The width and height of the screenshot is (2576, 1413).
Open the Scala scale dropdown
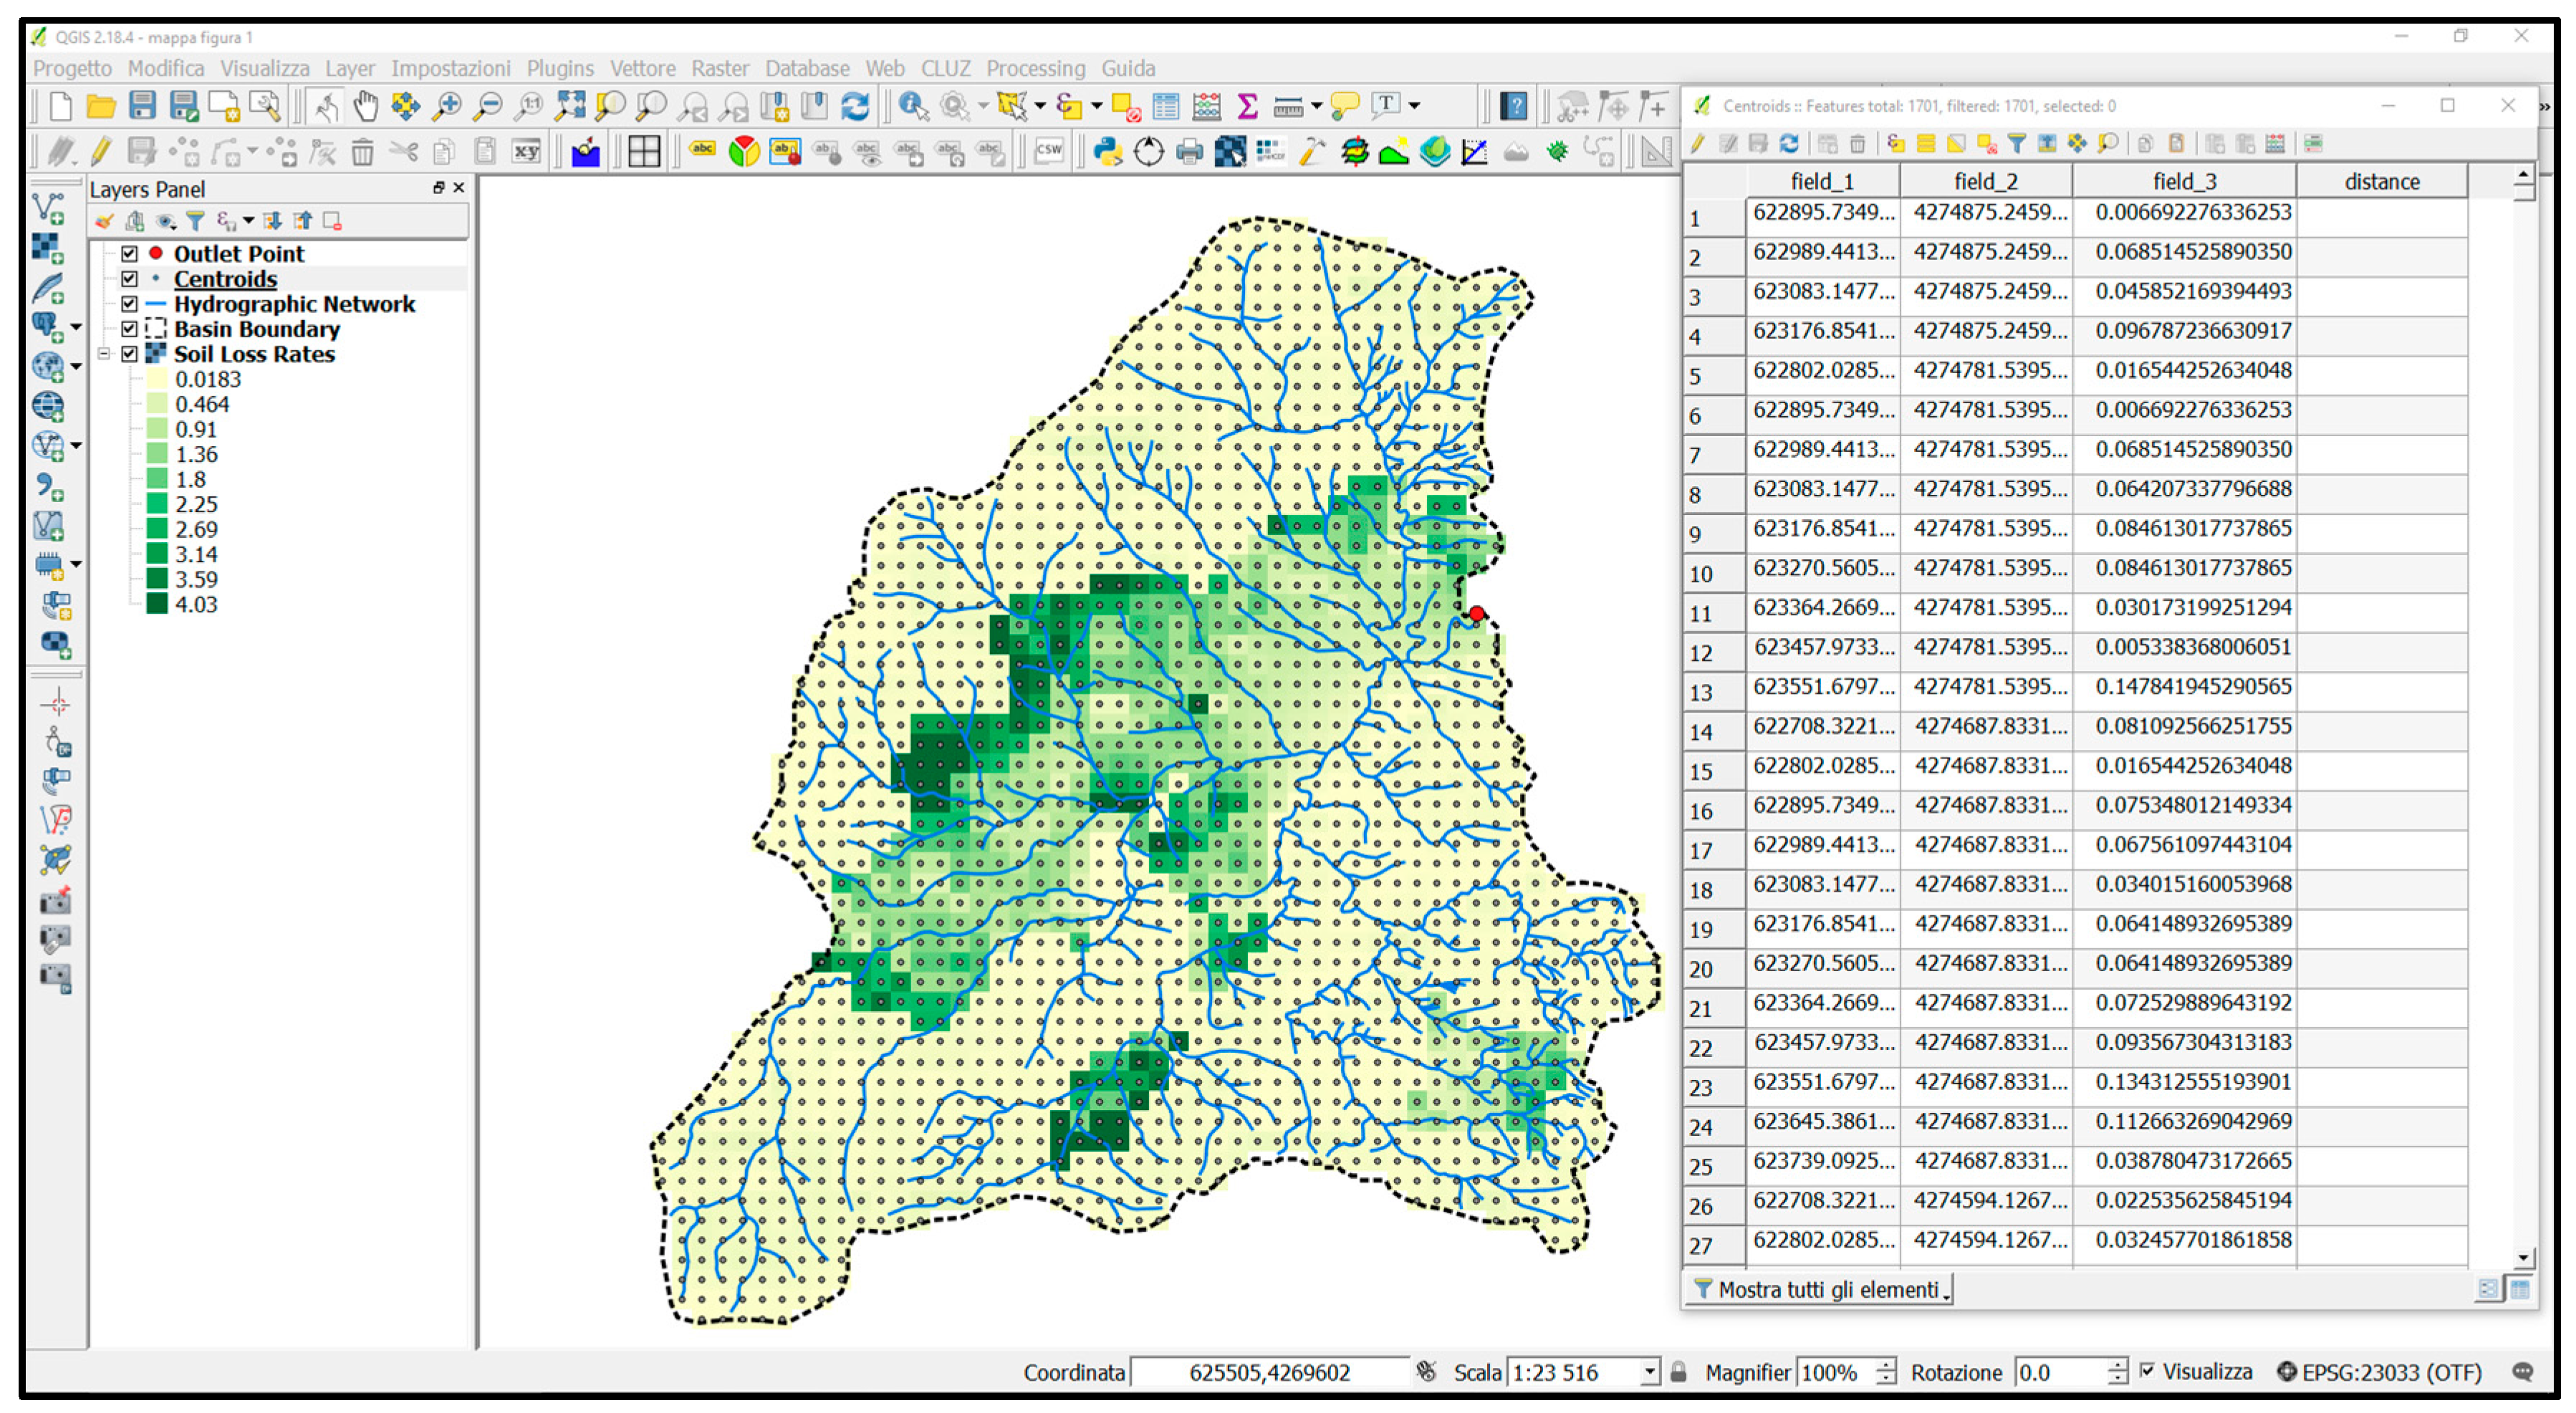click(1650, 1373)
